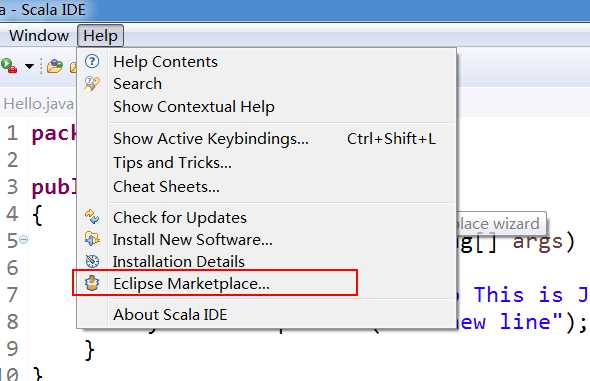Click the Installation Details icon

click(x=92, y=261)
